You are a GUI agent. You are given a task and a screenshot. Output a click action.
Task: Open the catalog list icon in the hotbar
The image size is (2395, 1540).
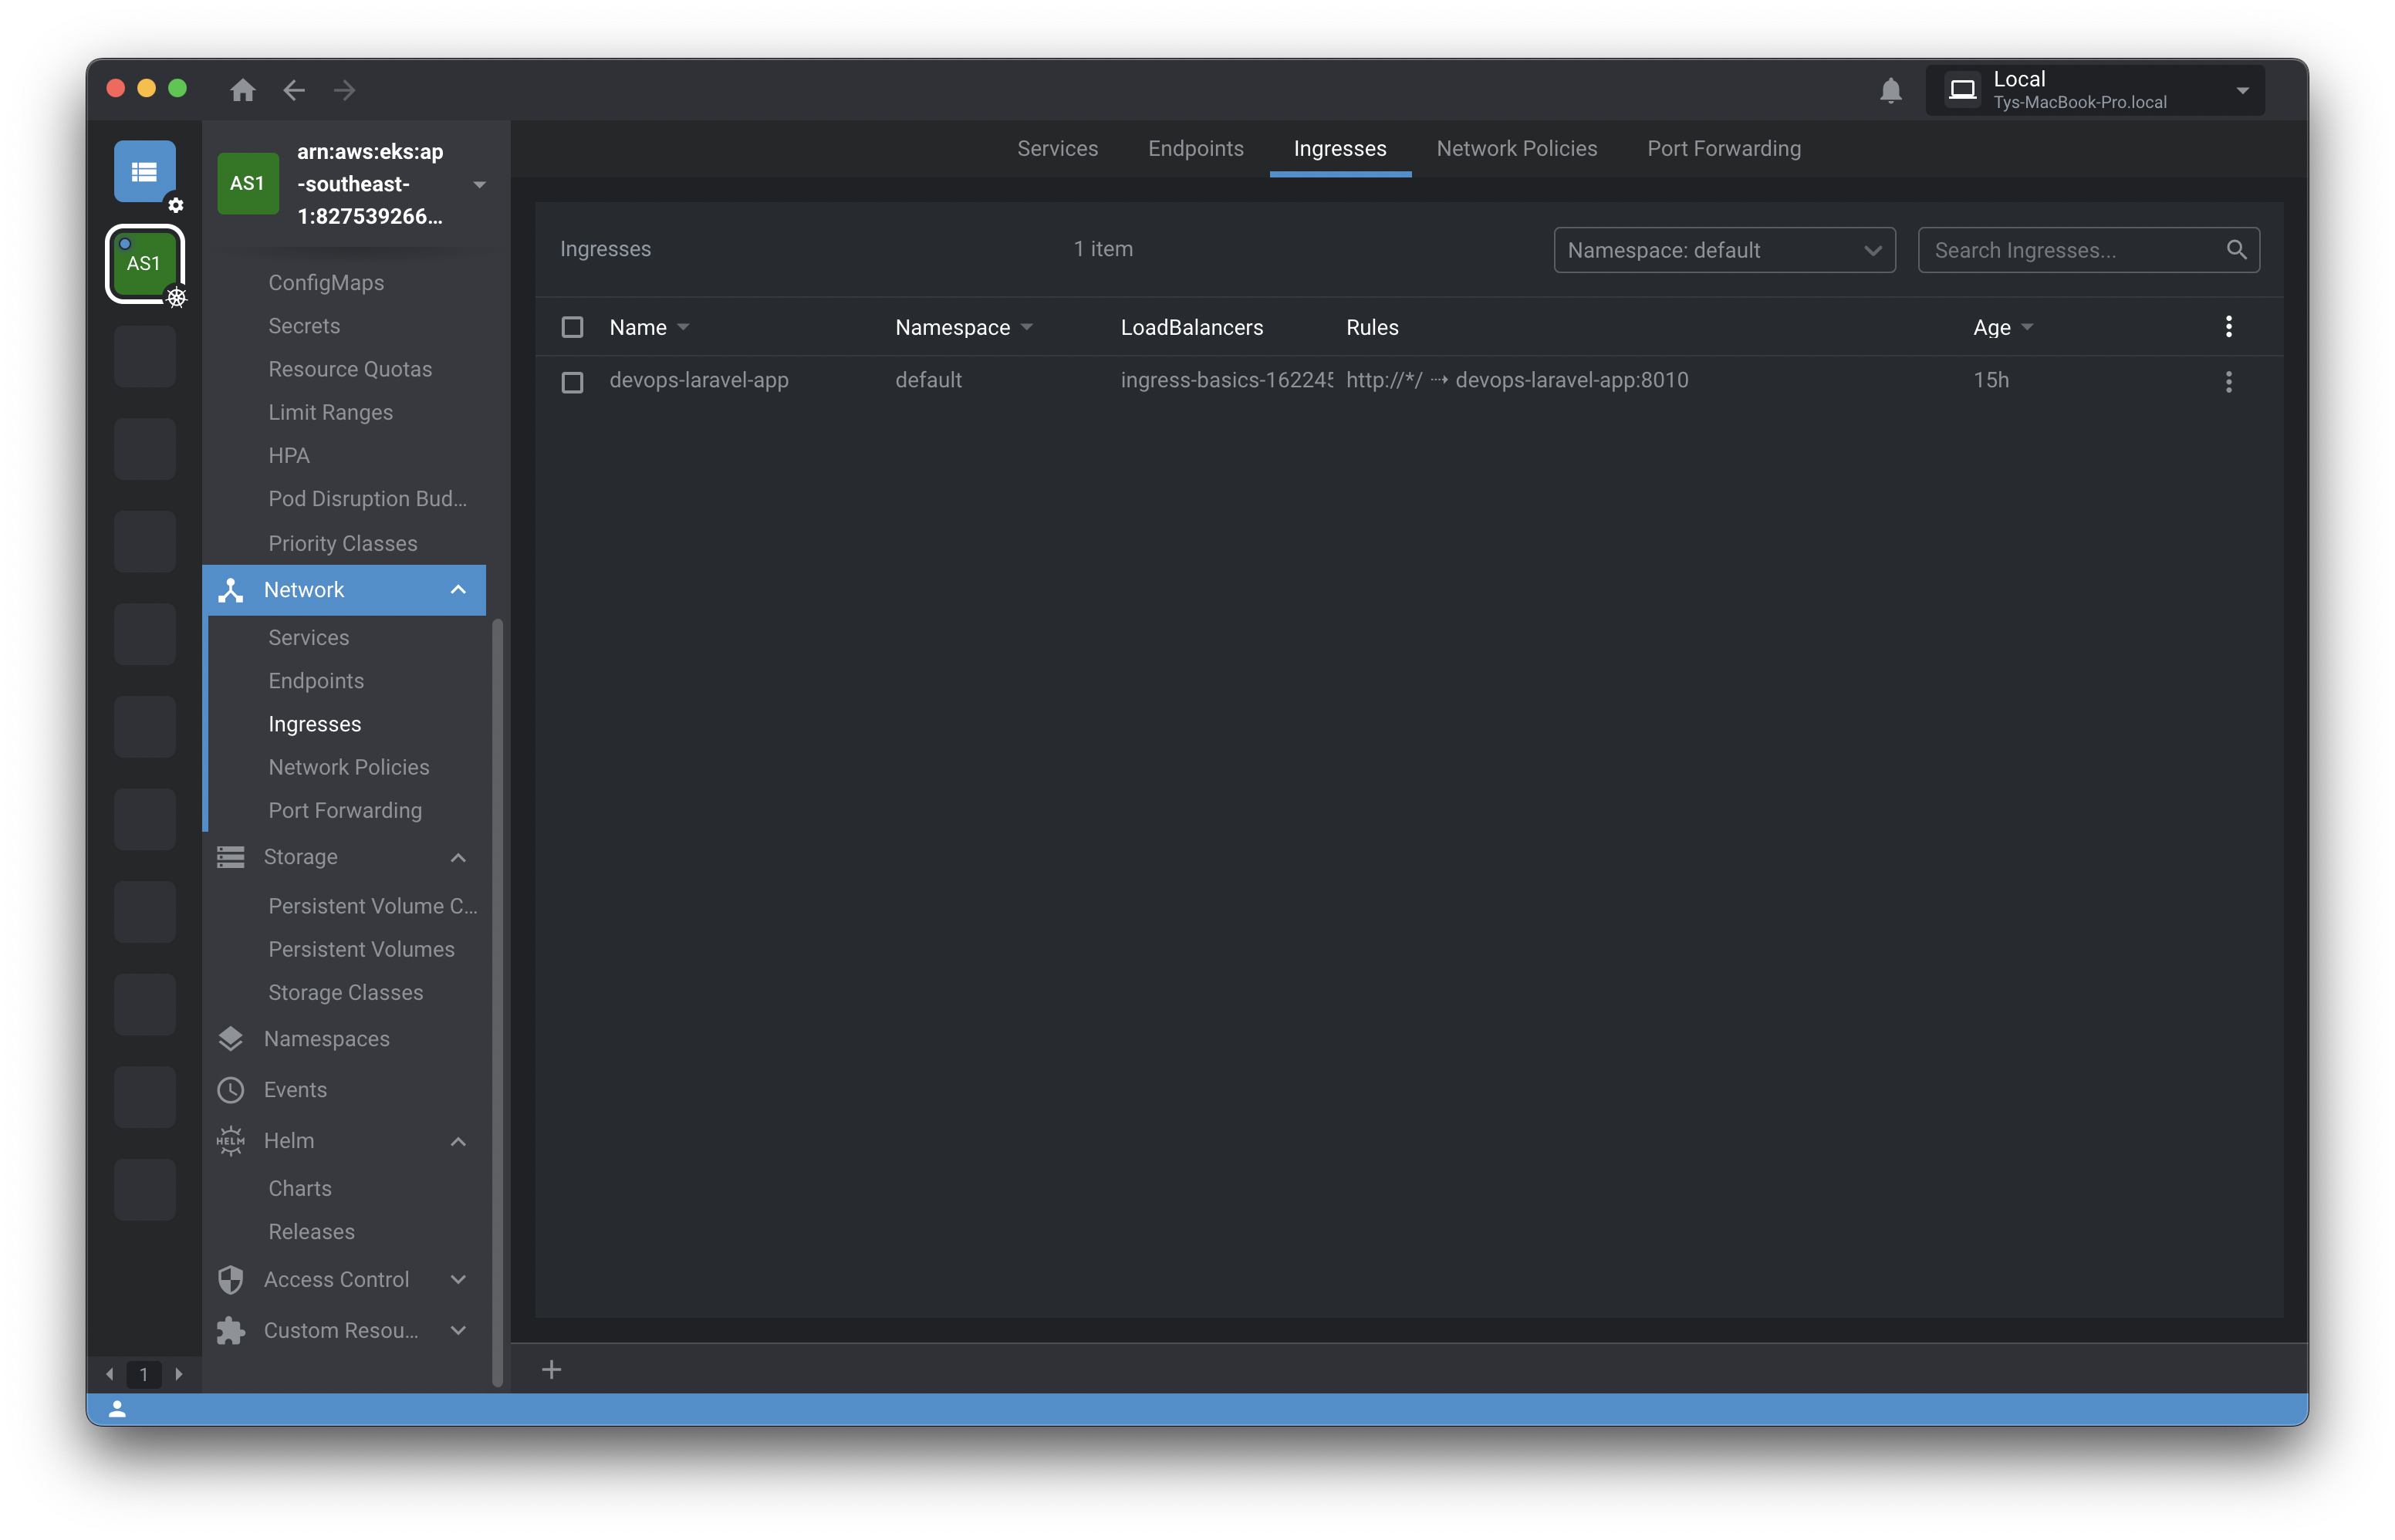click(x=144, y=171)
